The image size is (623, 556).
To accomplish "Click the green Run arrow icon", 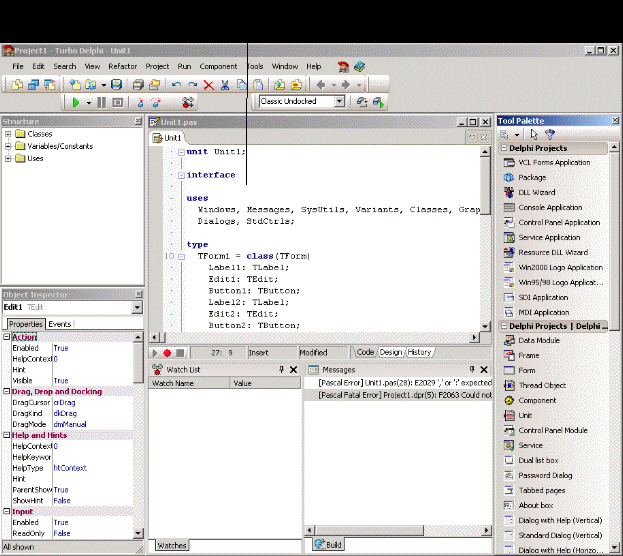I will click(76, 103).
